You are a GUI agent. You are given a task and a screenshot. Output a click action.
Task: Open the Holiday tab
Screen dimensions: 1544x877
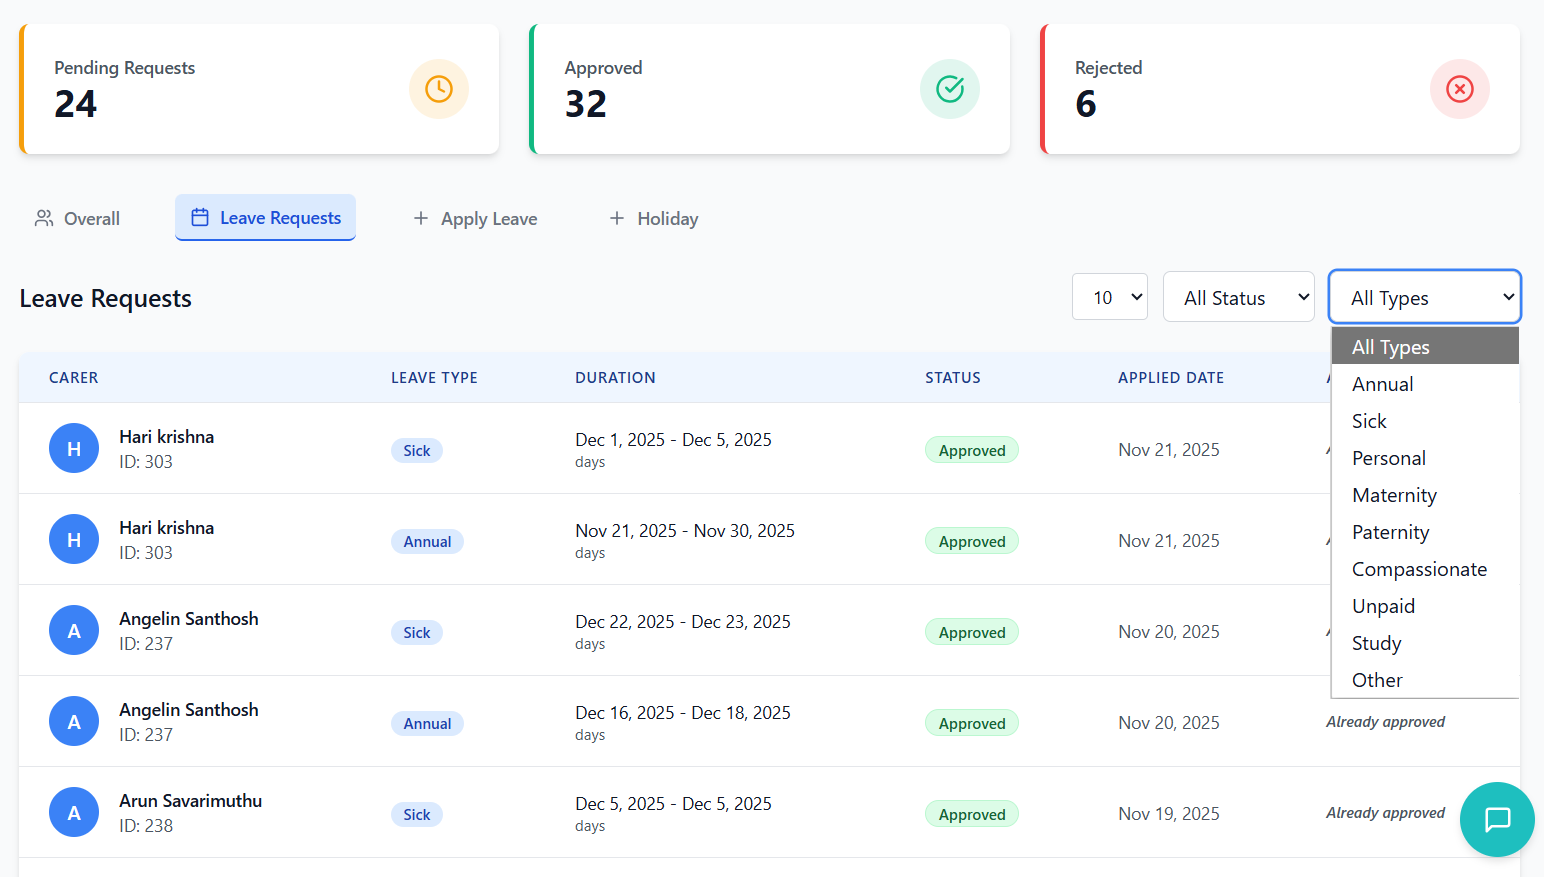[654, 219]
